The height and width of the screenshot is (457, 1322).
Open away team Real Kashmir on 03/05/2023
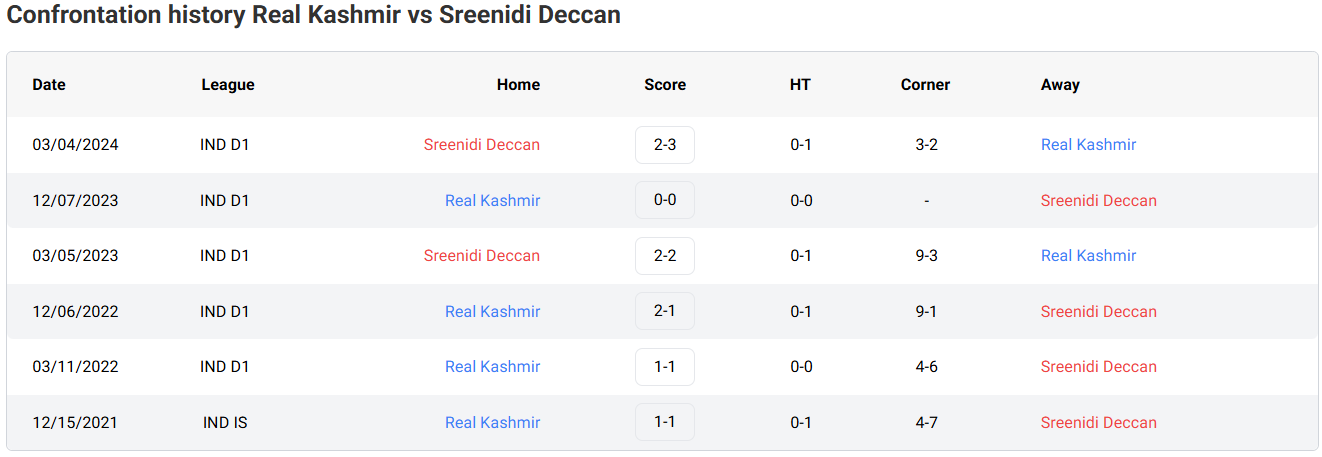pyautogui.click(x=1088, y=256)
